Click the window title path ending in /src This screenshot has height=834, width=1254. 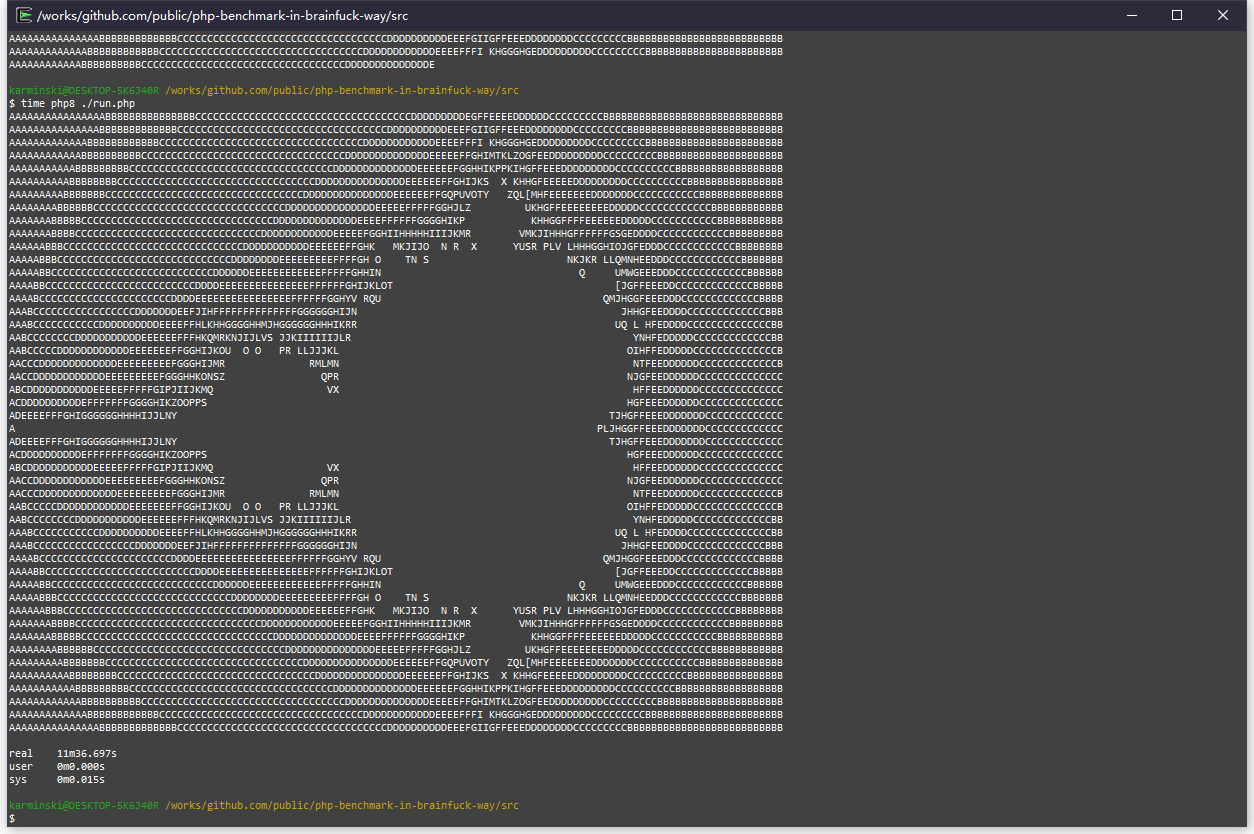point(222,16)
